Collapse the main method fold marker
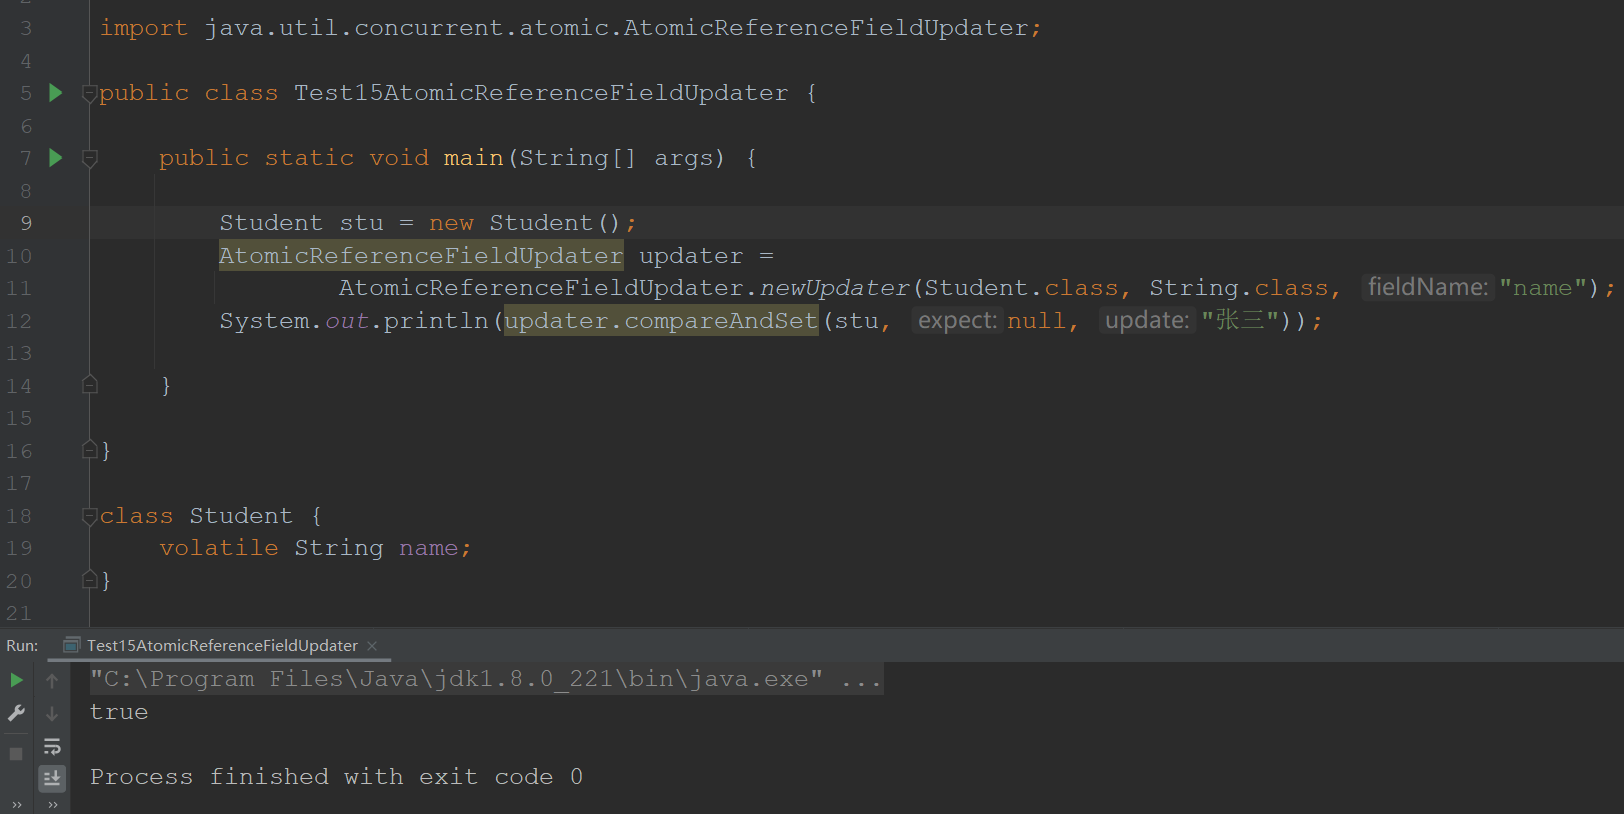1624x814 pixels. pos(89,159)
